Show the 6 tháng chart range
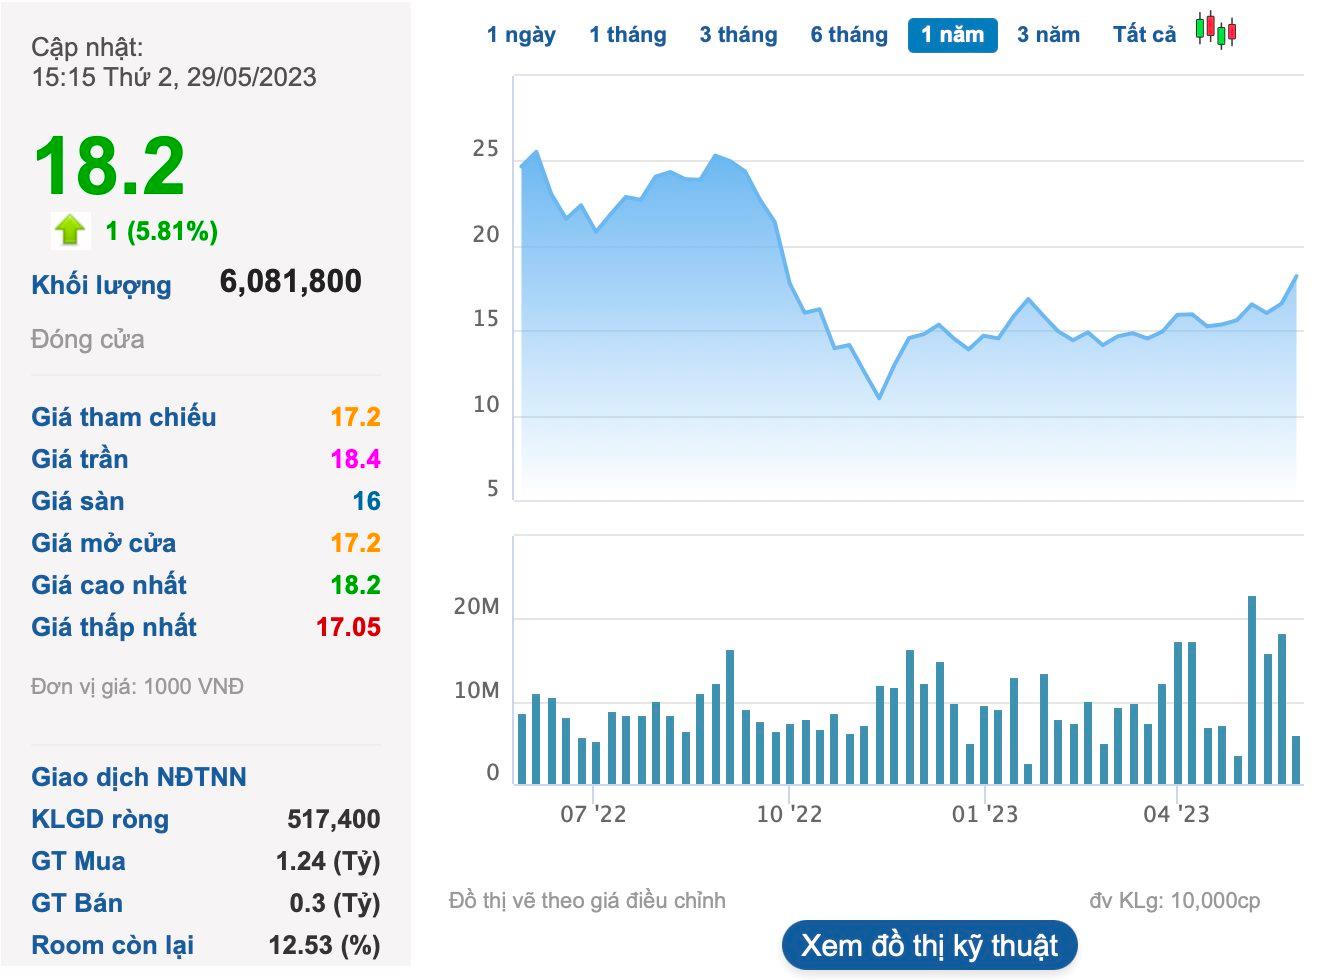The image size is (1318, 980). 849,35
